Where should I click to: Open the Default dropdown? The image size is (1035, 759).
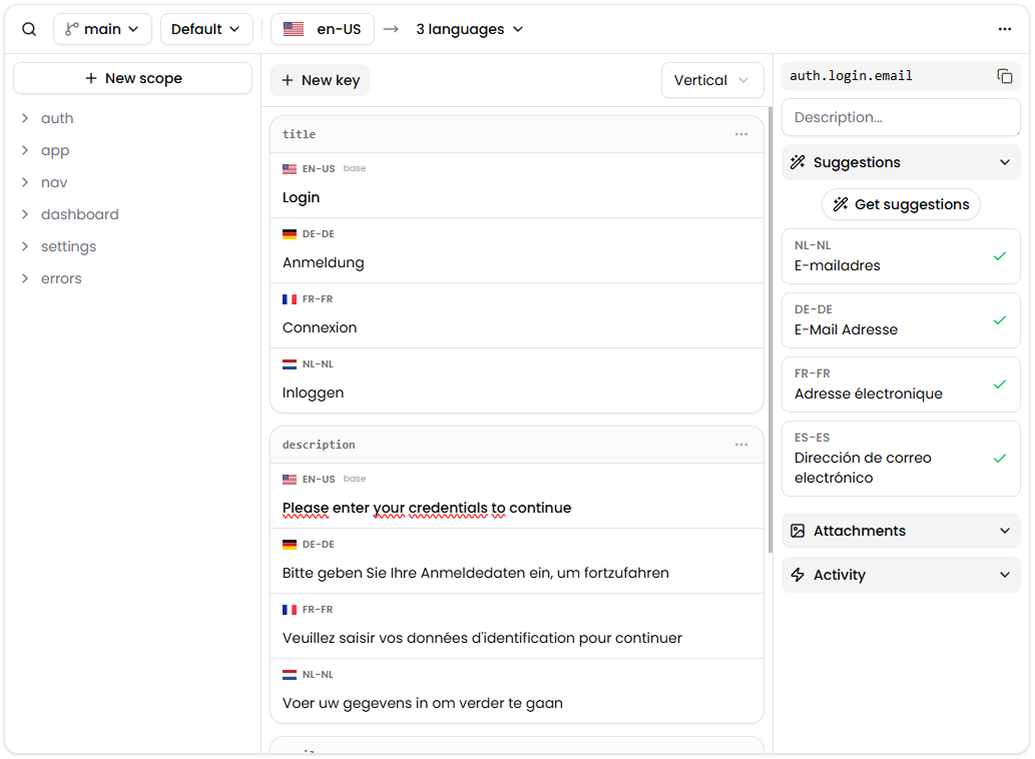tap(206, 29)
